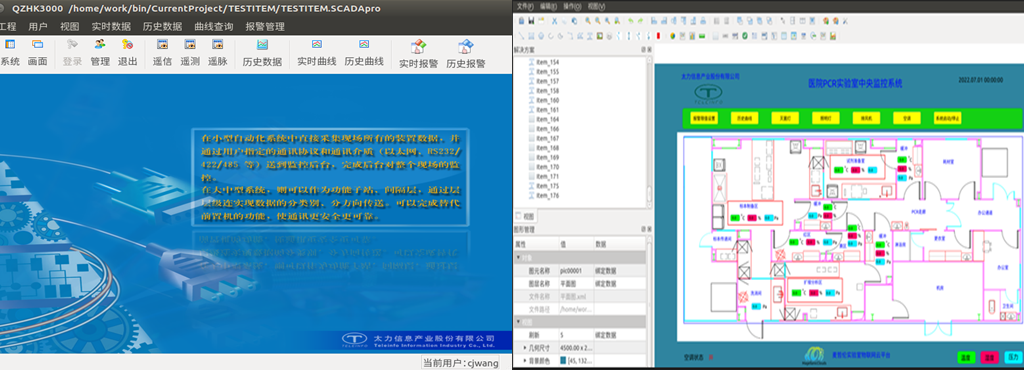Open the 画面 toolbar icon in QZHK3000

37,44
